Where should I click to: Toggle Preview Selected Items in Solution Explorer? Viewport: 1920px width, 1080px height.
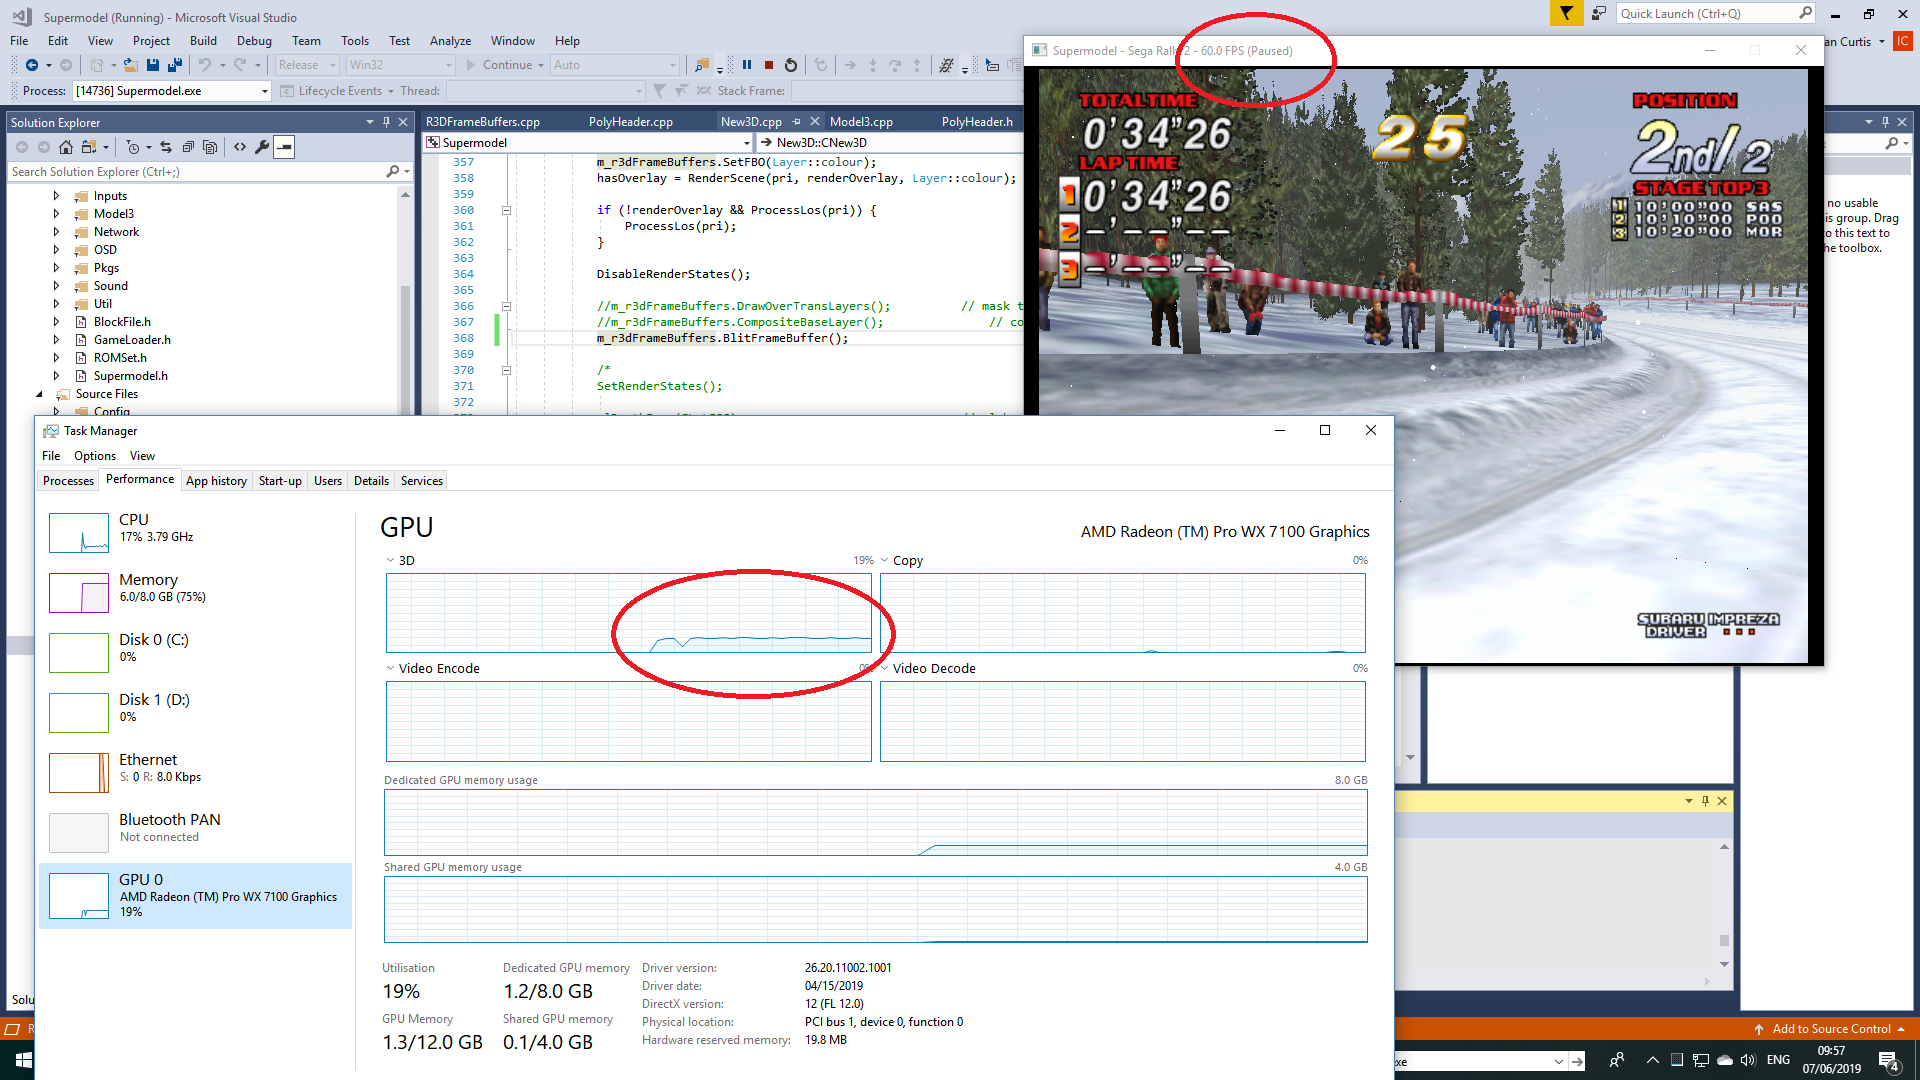284,147
